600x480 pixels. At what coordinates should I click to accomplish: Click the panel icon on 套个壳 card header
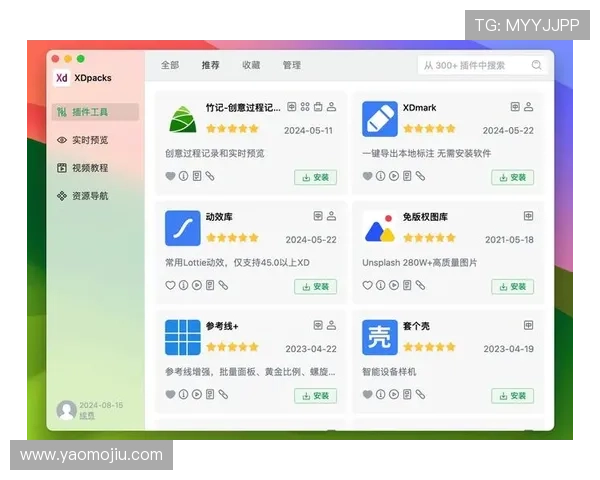tap(528, 325)
